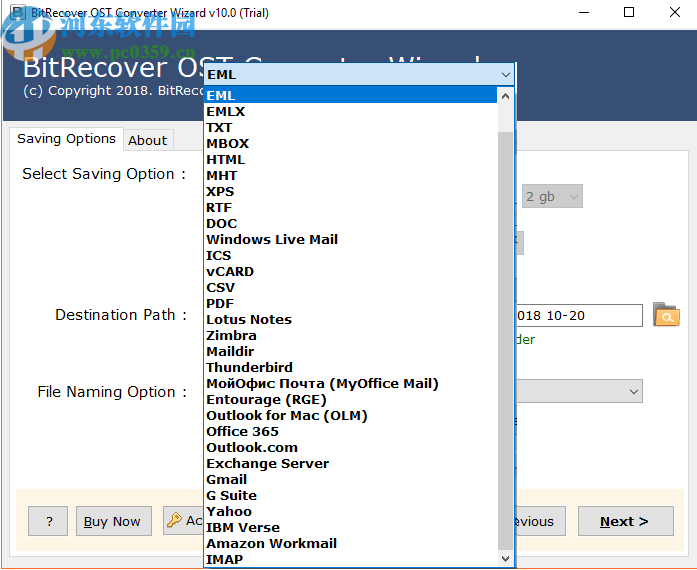The height and width of the screenshot is (570, 697).
Task: Click the list scrollbar up arrow
Action: pyautogui.click(x=505, y=96)
